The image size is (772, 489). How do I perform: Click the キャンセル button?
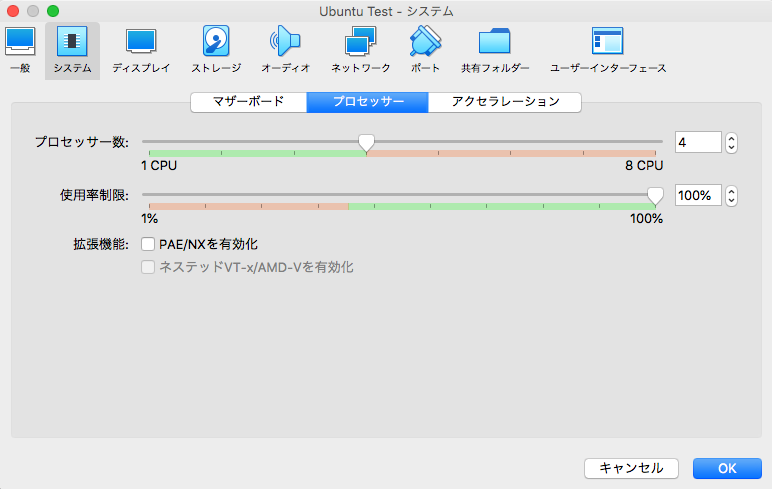pos(631,468)
